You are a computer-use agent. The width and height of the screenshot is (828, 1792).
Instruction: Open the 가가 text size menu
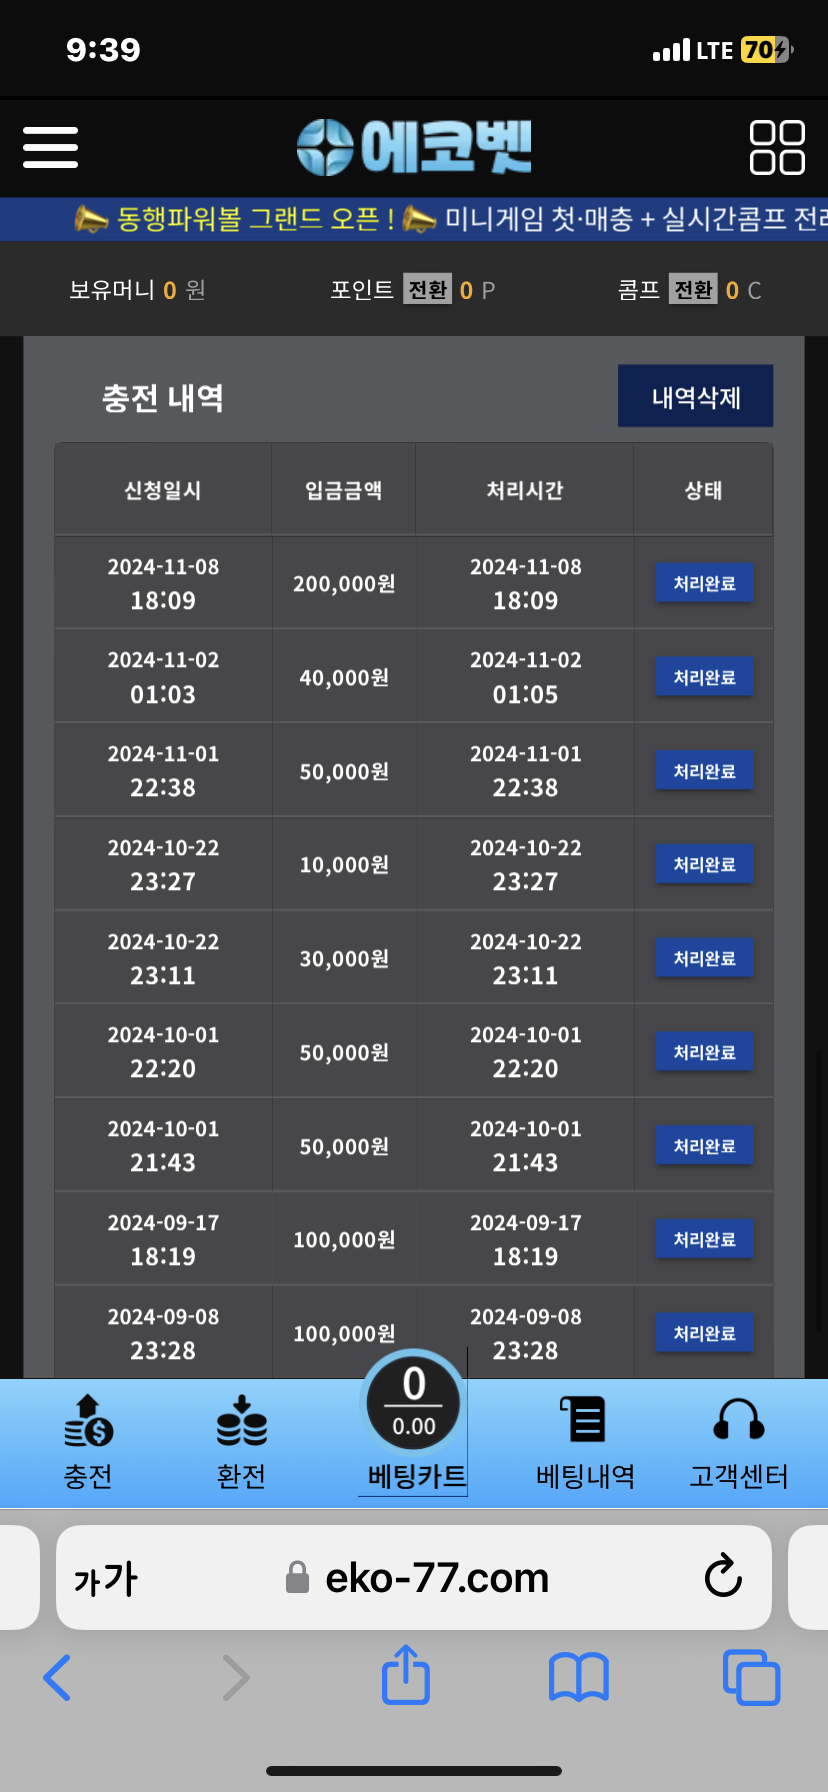(105, 1579)
